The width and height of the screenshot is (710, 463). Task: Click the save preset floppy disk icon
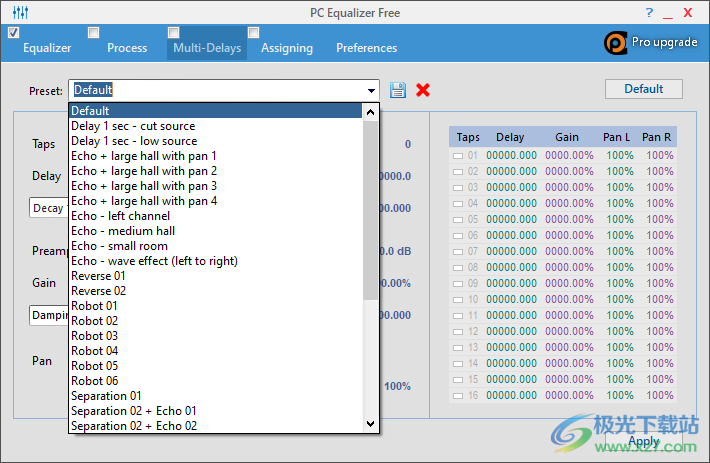(398, 90)
